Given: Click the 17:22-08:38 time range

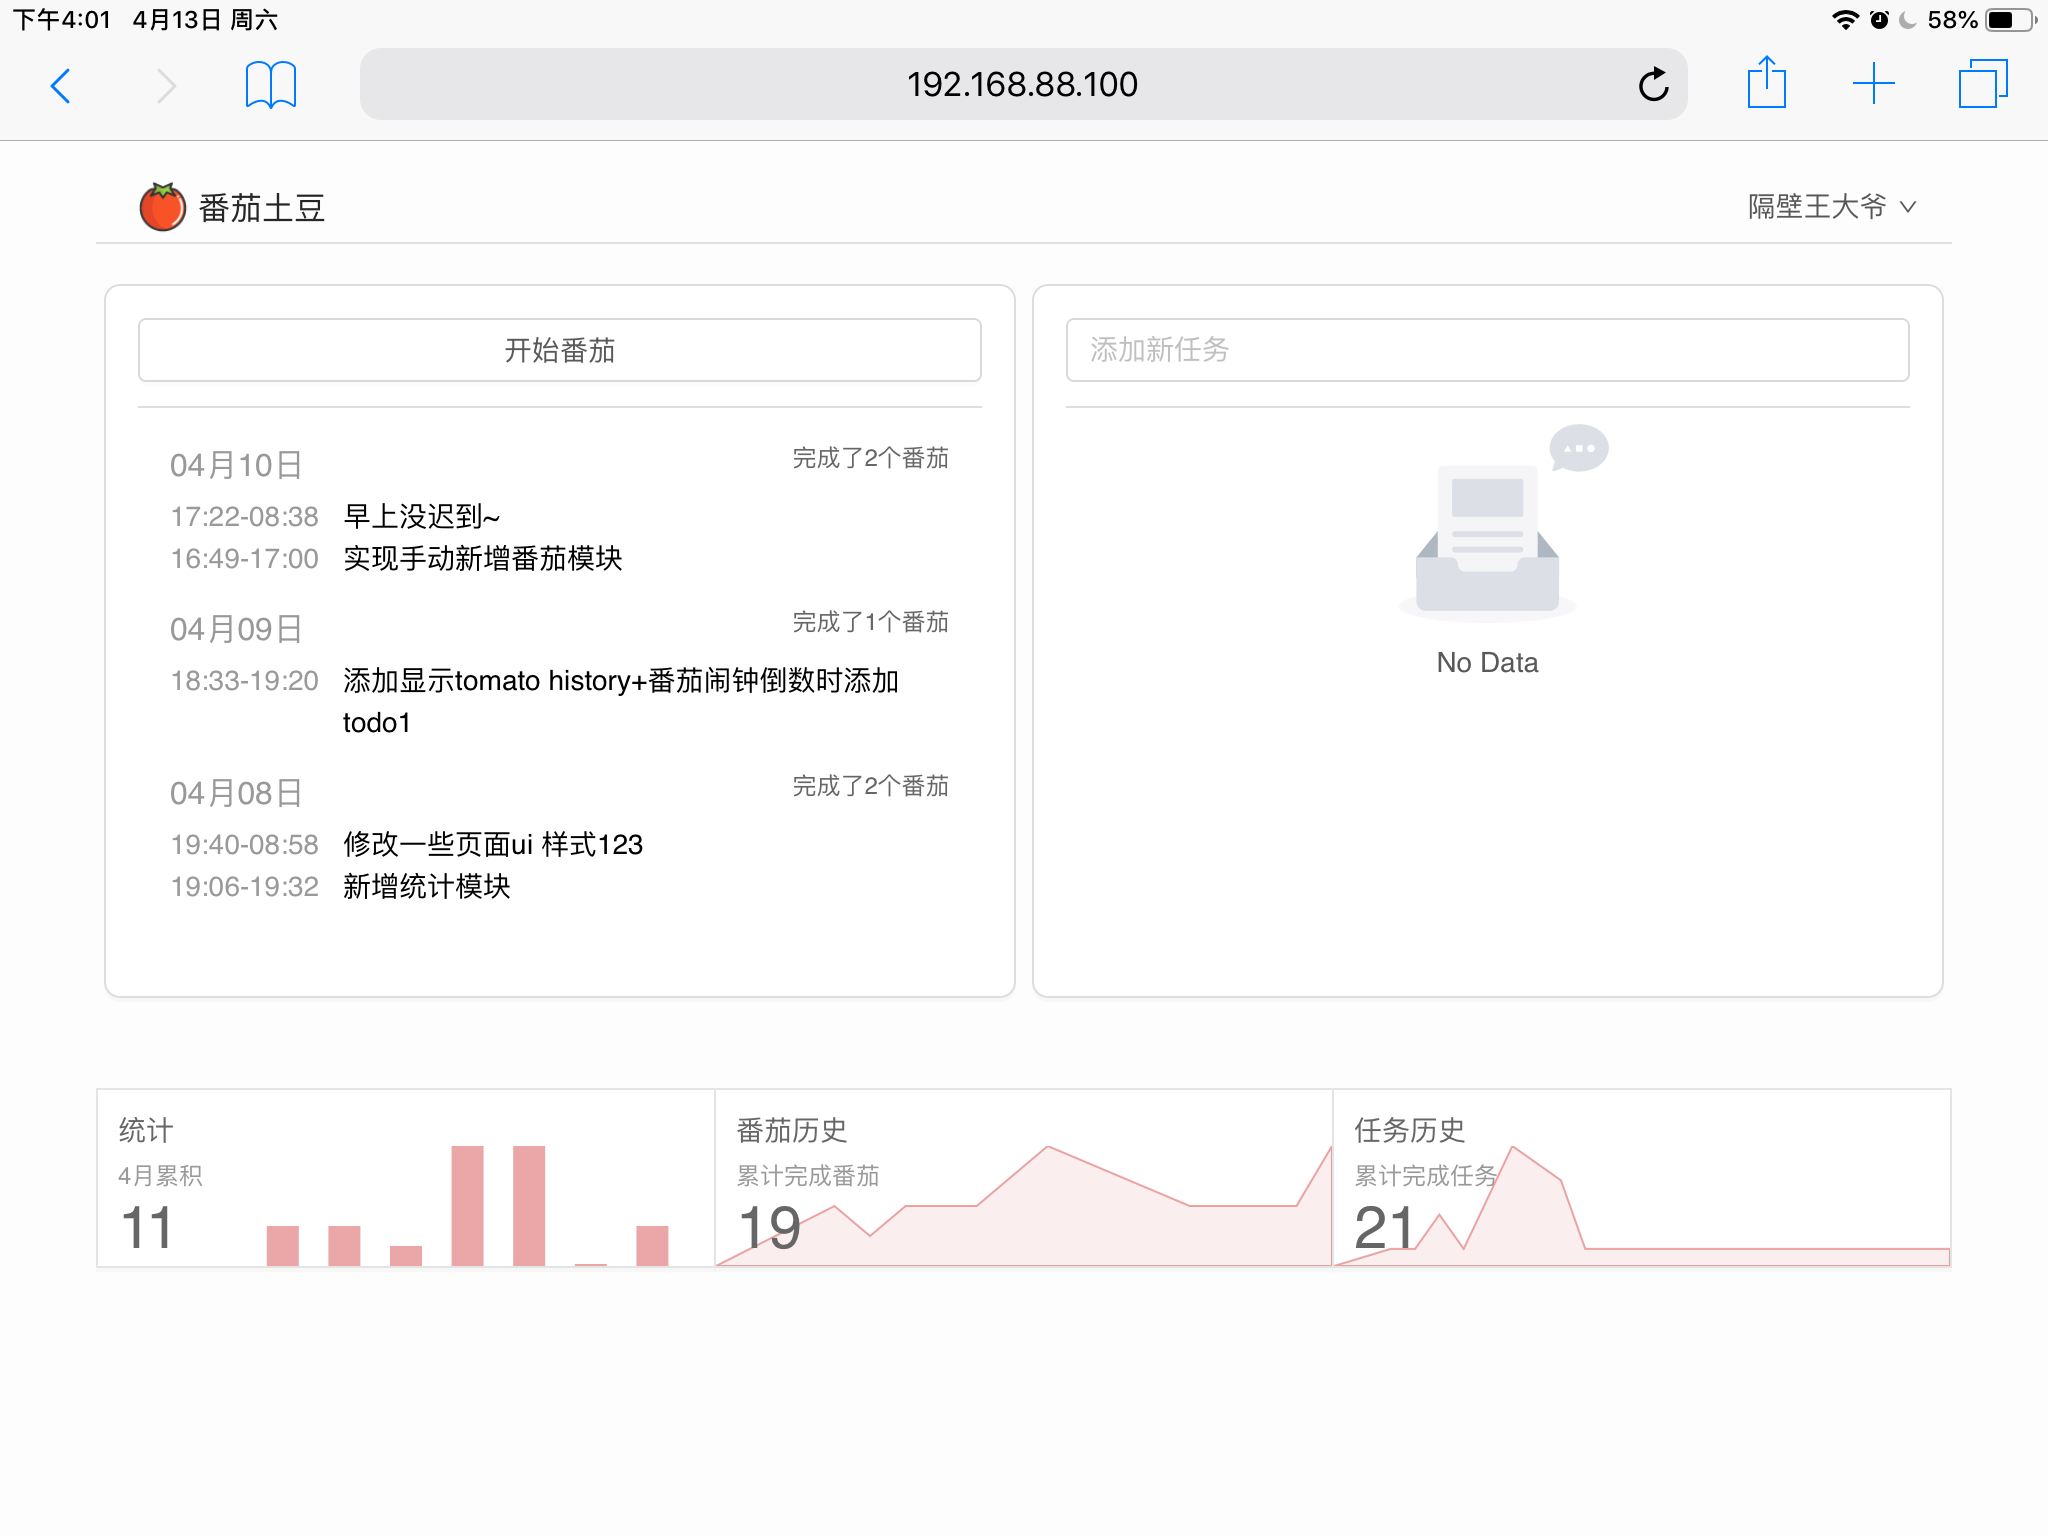Looking at the screenshot, I should click(x=244, y=517).
